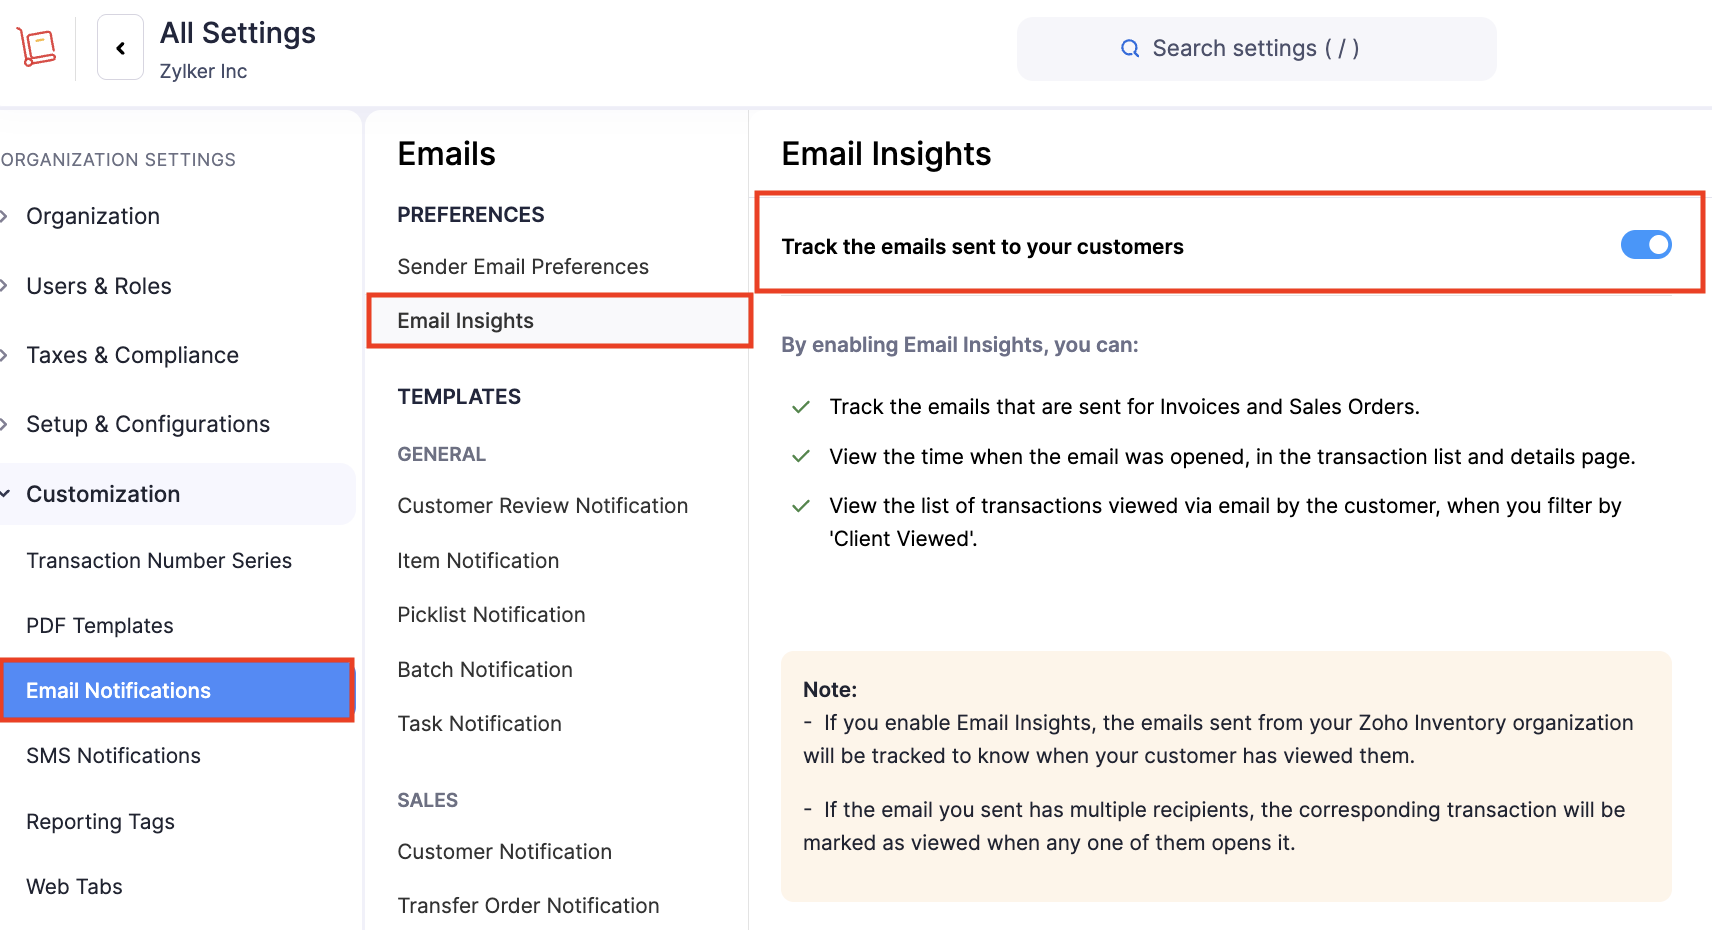The width and height of the screenshot is (1712, 930).
Task: Open the Batch Notification template
Action: point(485,669)
